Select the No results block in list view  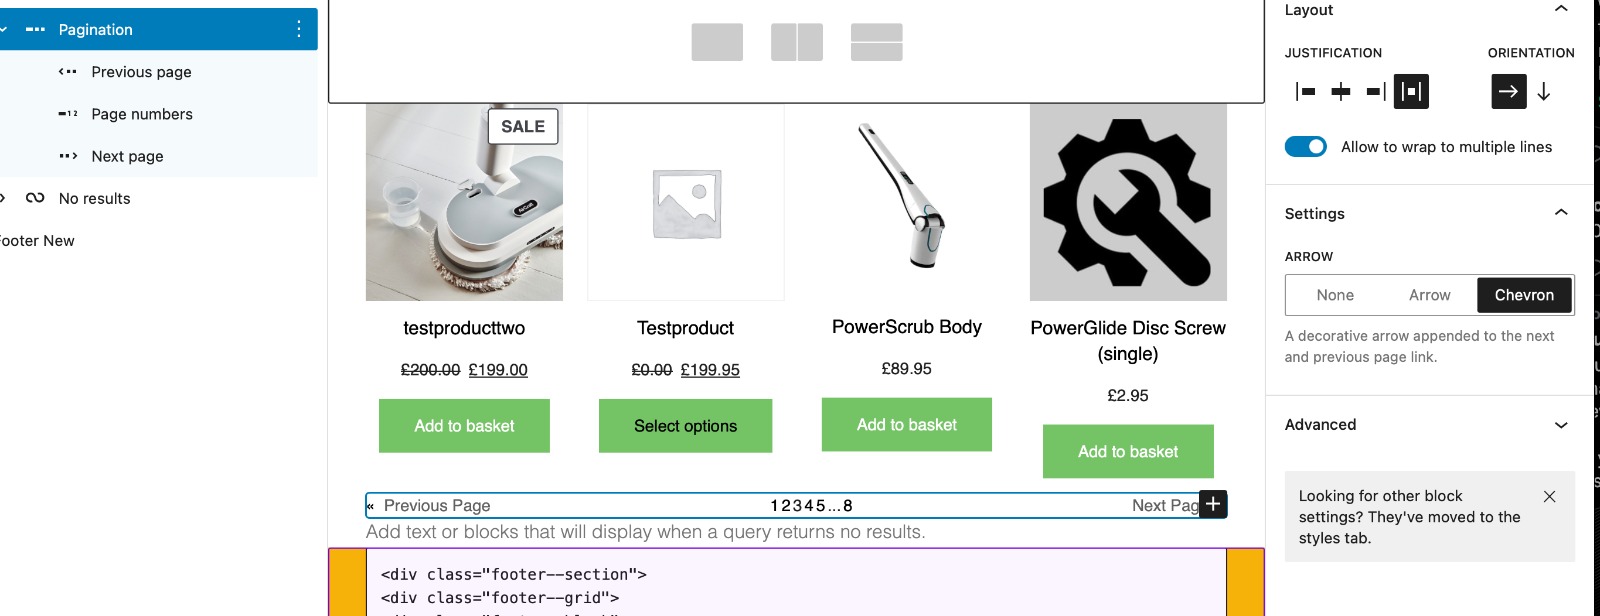(x=94, y=198)
